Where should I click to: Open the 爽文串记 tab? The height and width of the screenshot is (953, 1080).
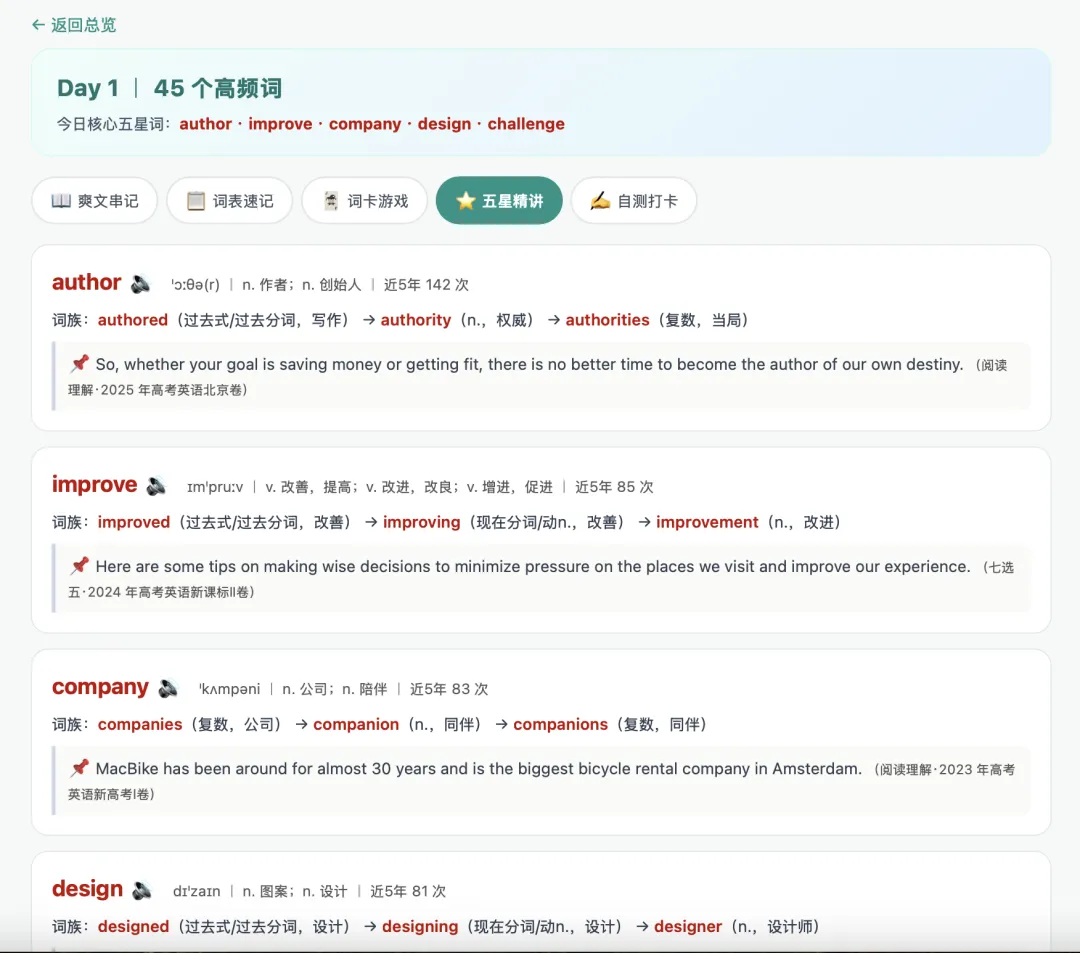click(x=94, y=200)
